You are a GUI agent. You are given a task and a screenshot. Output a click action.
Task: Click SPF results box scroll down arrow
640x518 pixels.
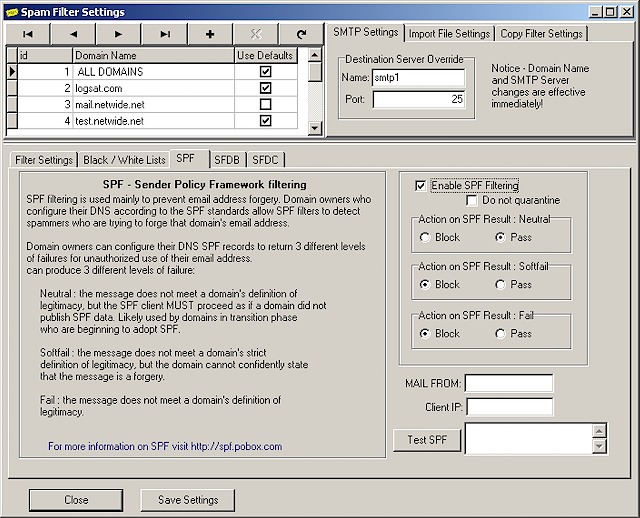[x=600, y=447]
